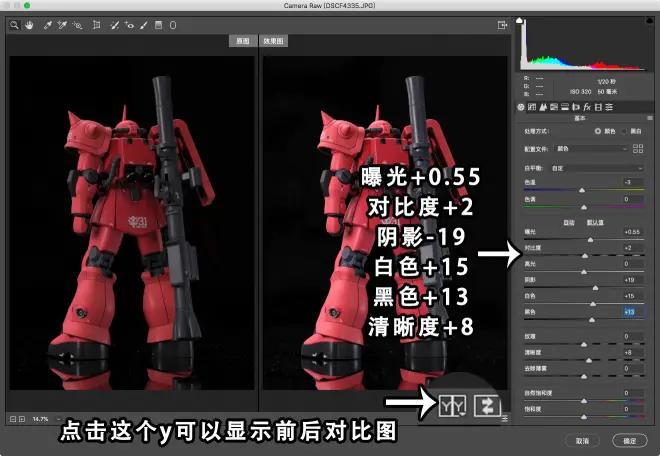
Task: Open the Lens Corrections panel icon
Action: [x=576, y=107]
